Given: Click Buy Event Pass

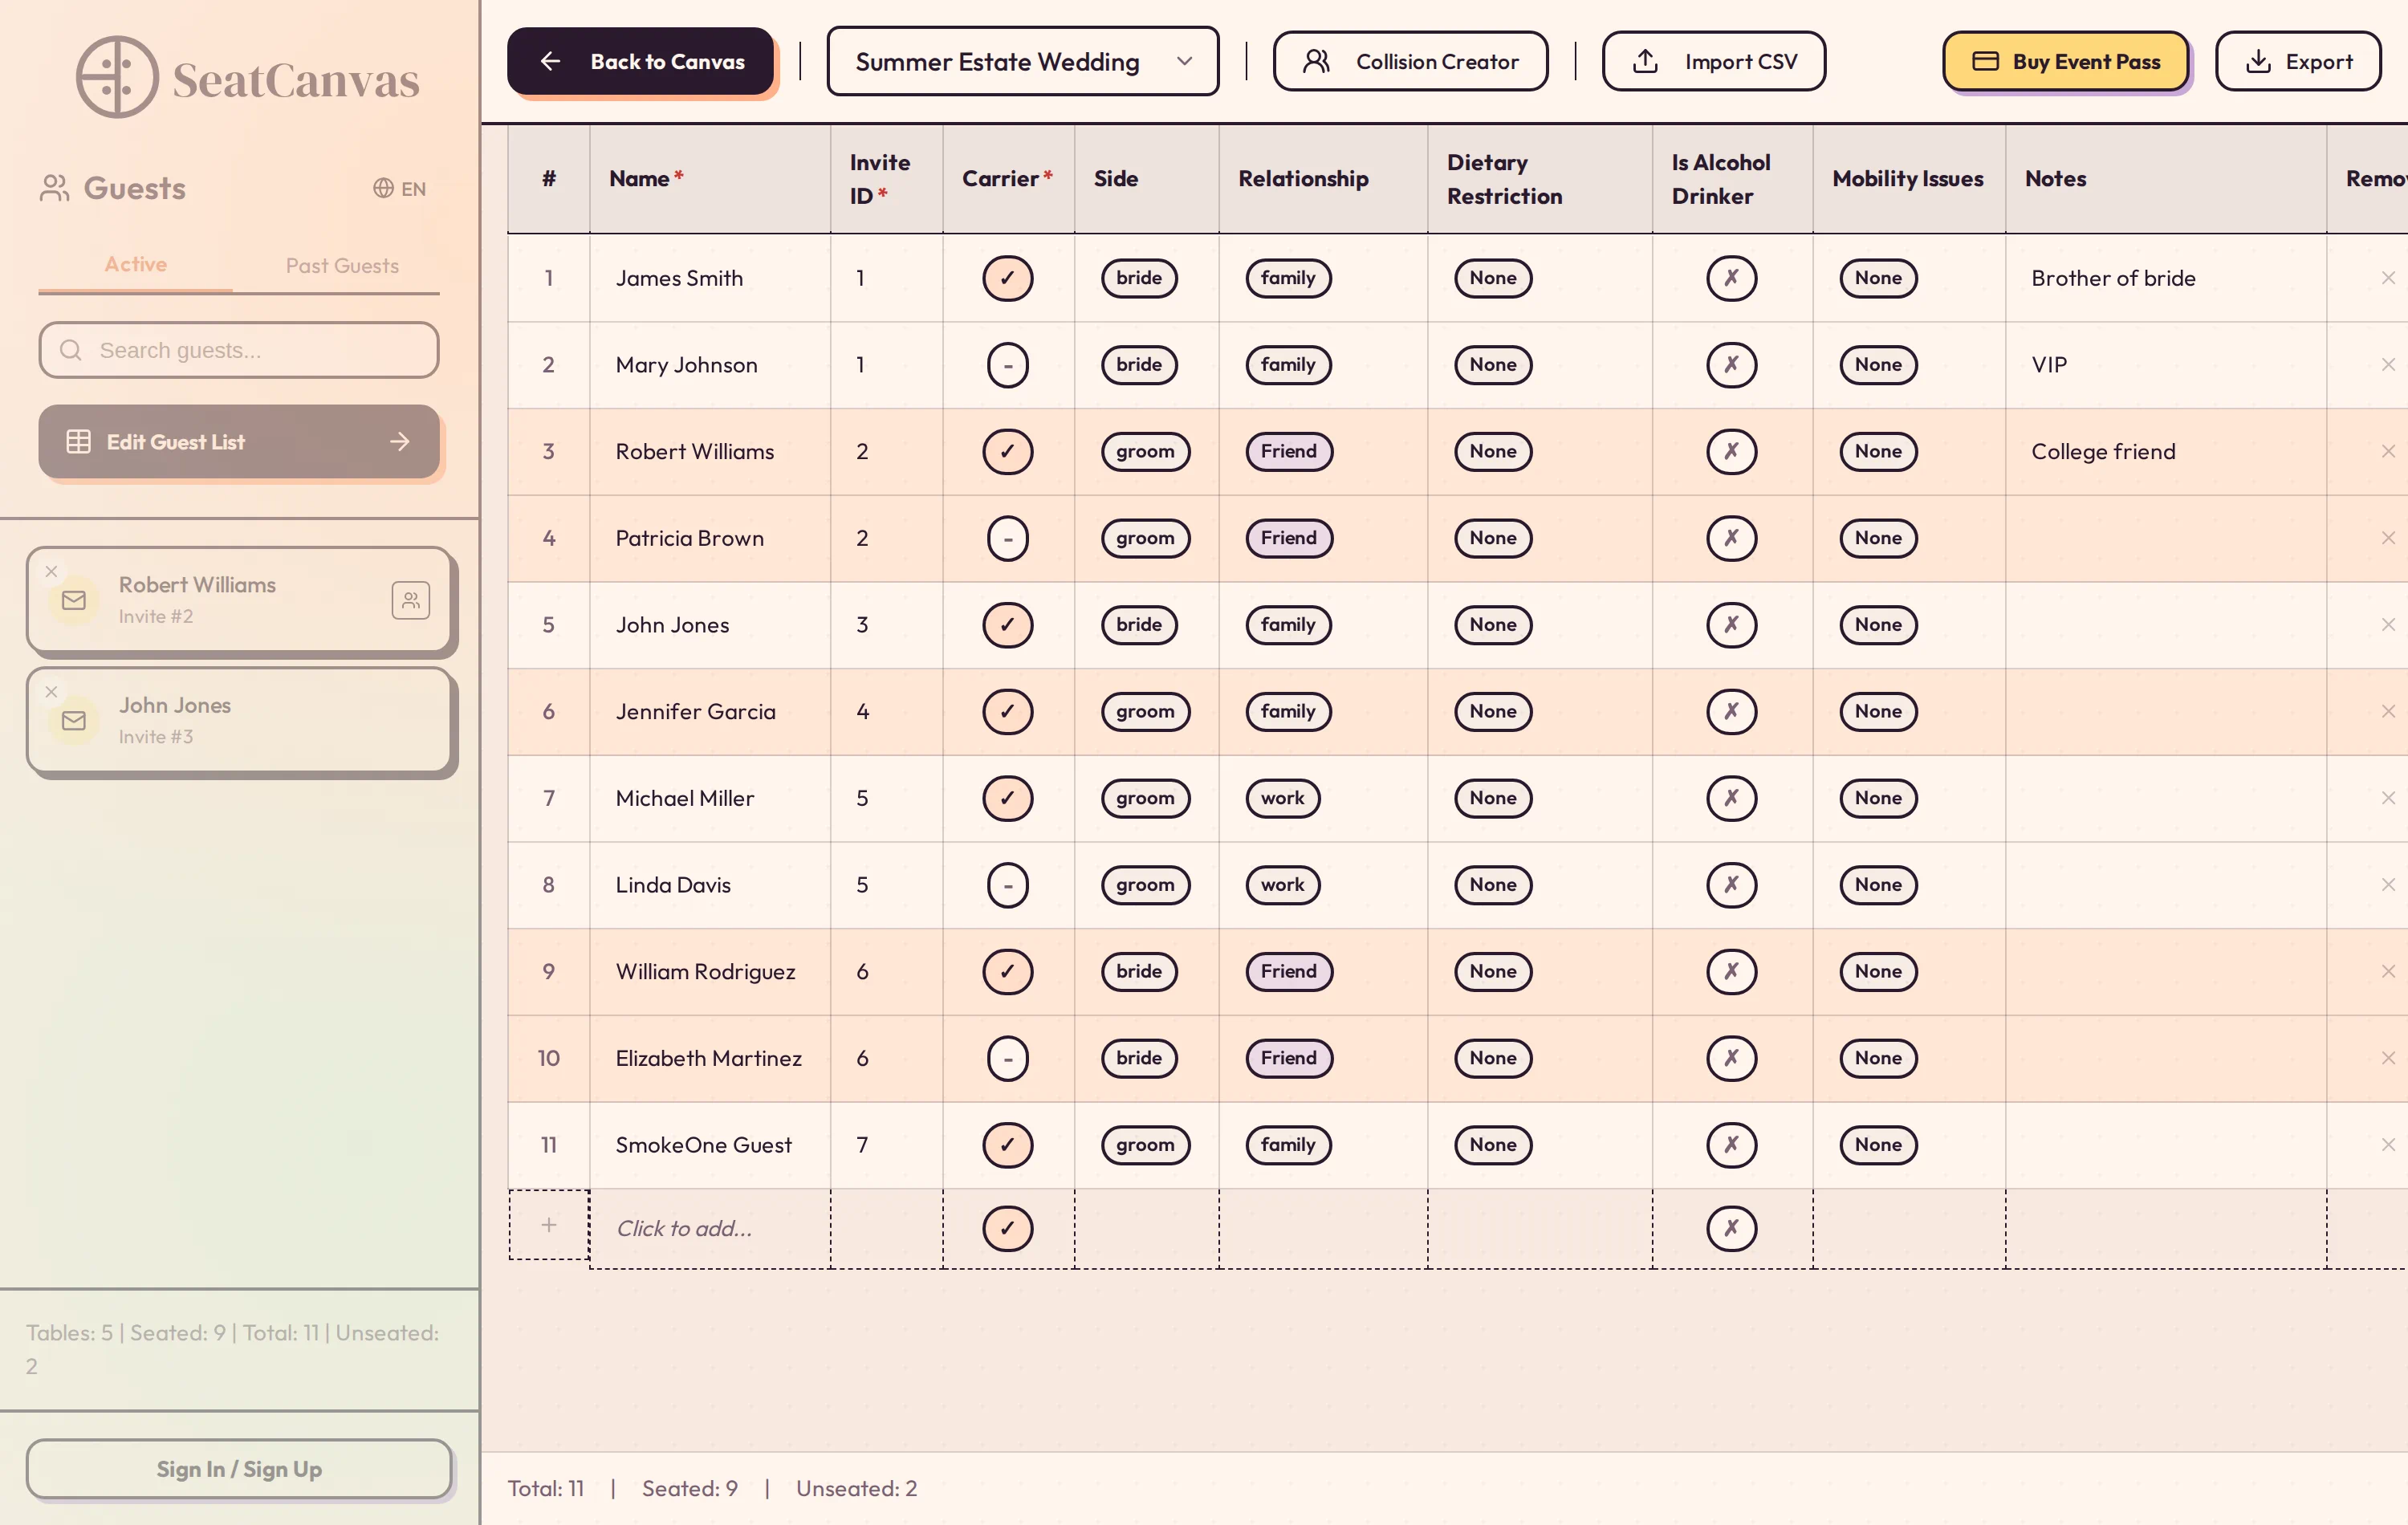Looking at the screenshot, I should [x=2066, y=62].
